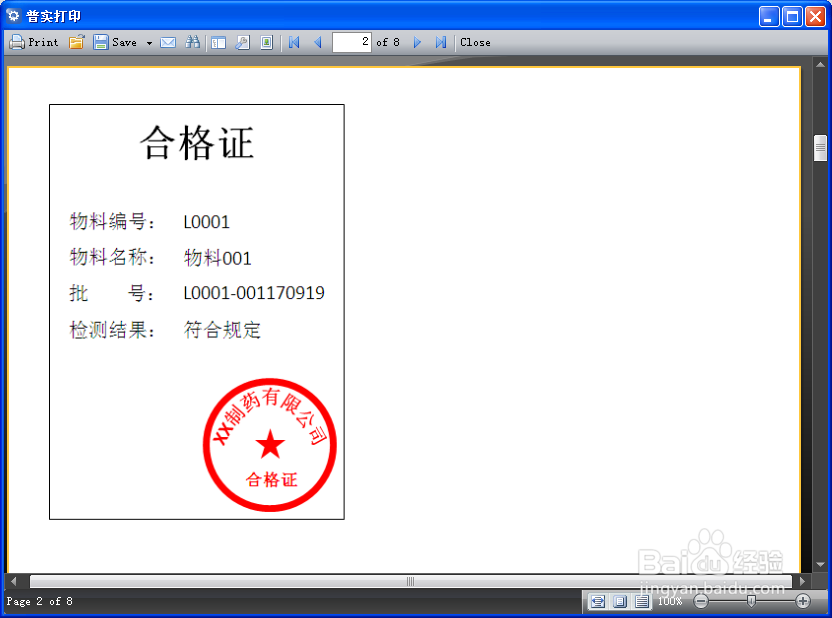Jump to last page using last-page arrow icon

pos(441,42)
